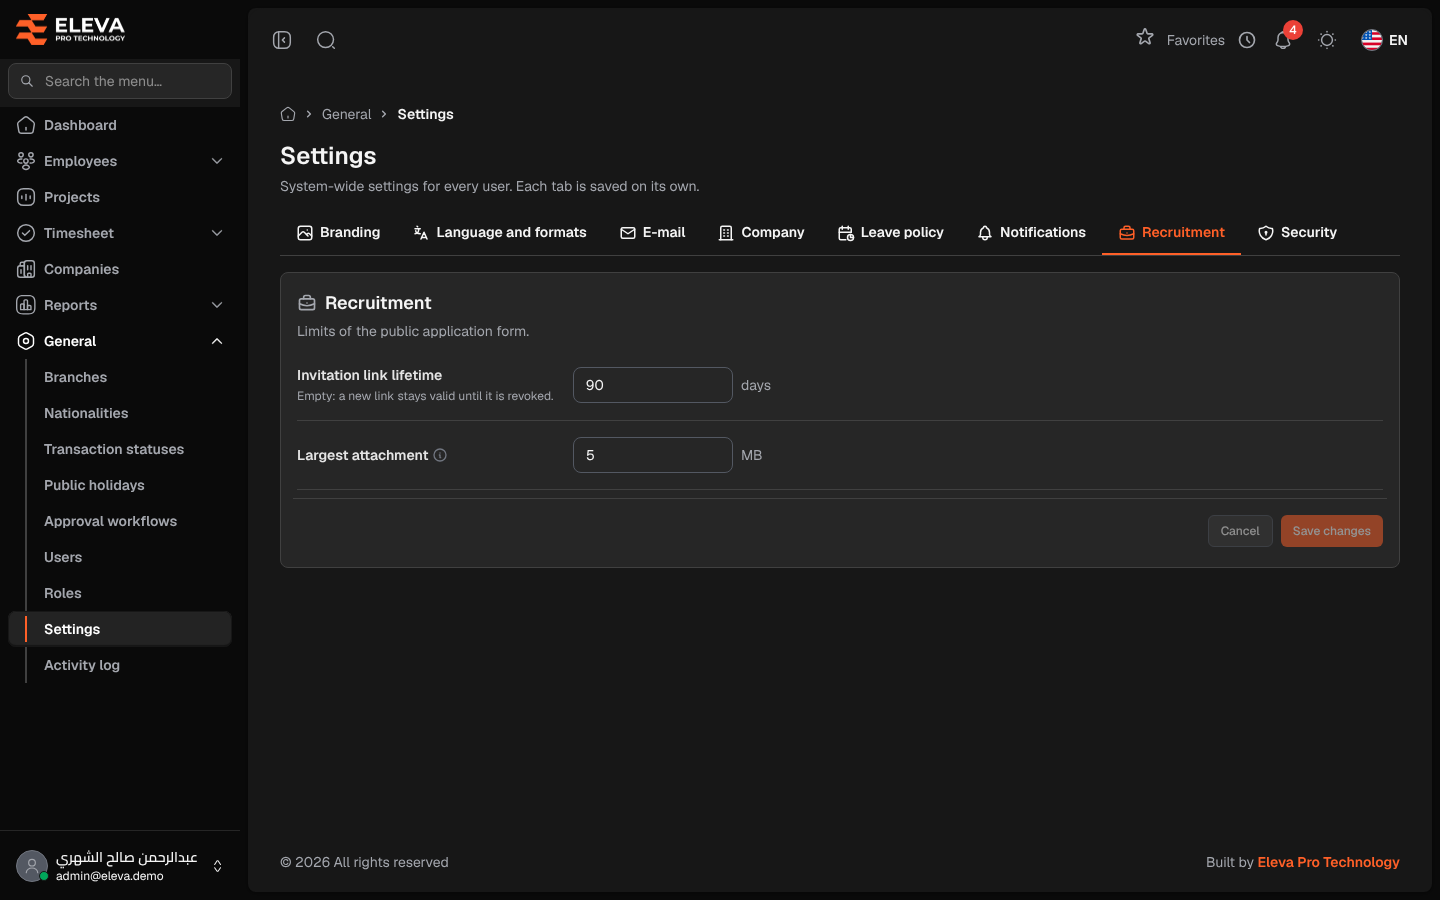Screen dimensions: 1440x900
Task: Open Dashboard from the sidebar
Action: click(120, 125)
